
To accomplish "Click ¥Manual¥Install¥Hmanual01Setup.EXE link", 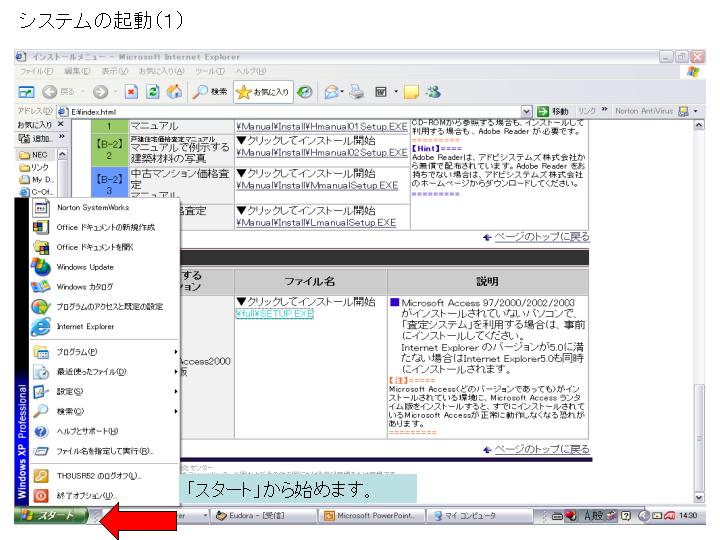I will 322,126.
